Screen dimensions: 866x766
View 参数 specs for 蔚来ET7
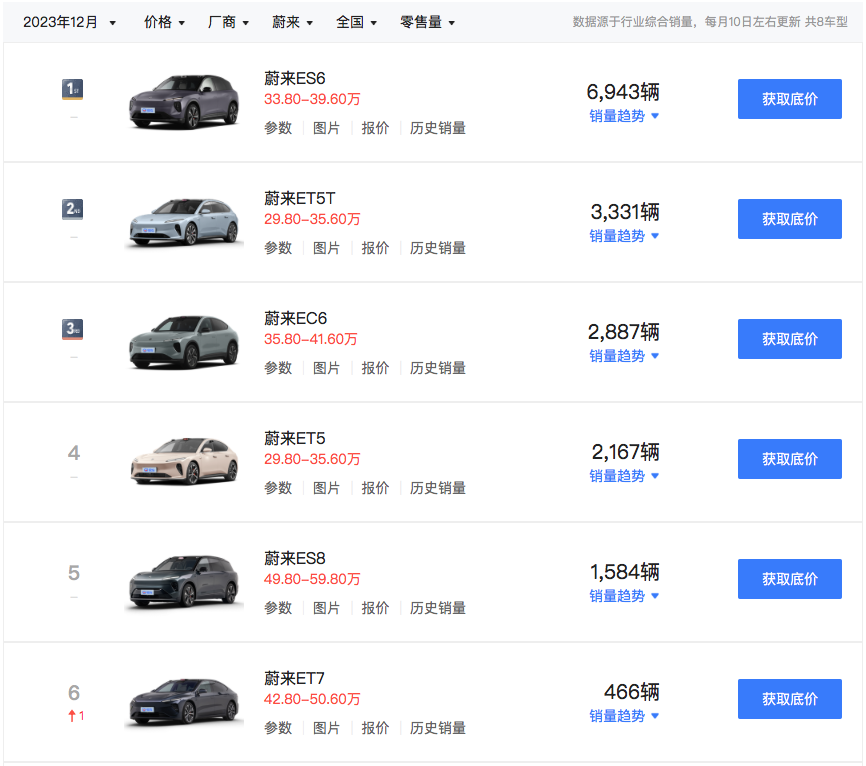coord(278,728)
